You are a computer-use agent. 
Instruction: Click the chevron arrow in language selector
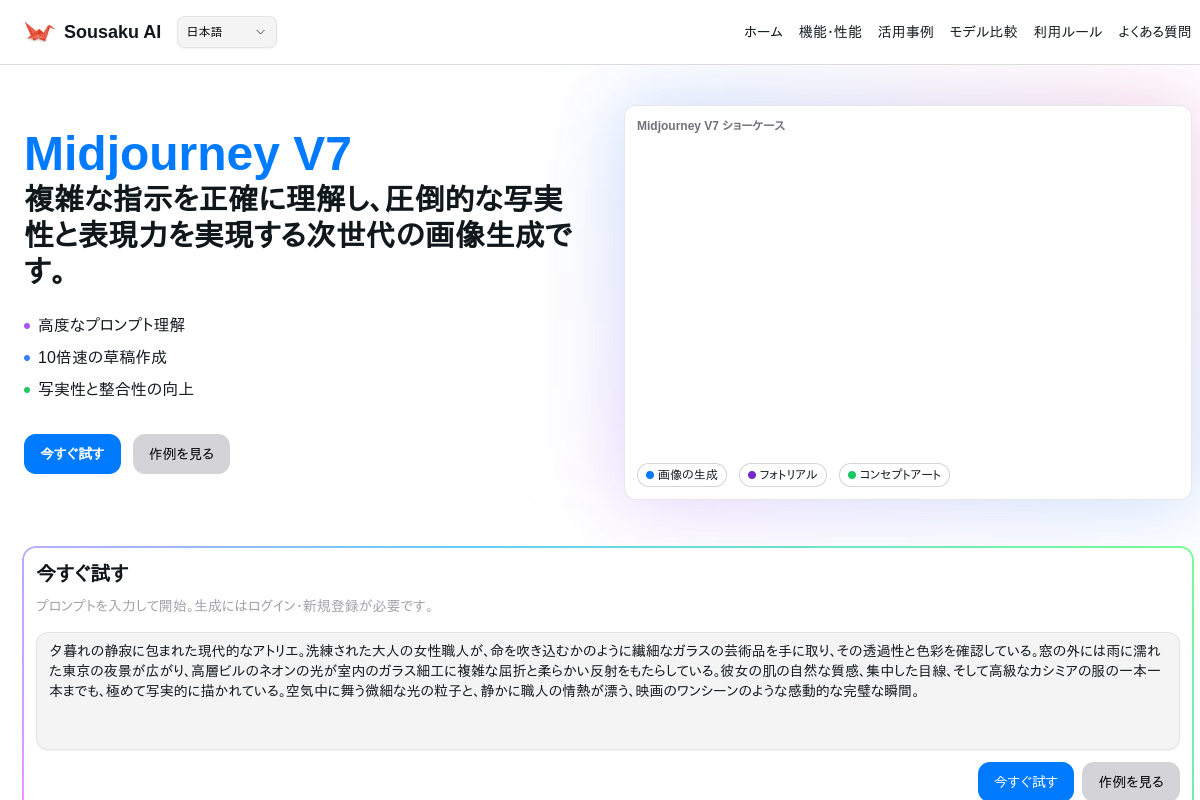[x=260, y=32]
